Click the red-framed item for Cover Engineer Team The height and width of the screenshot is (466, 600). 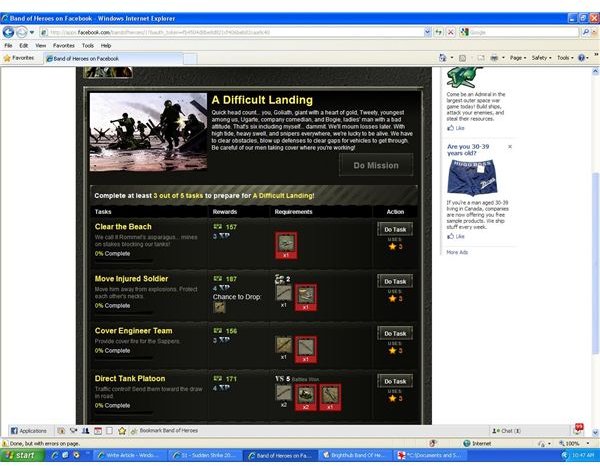coord(305,350)
